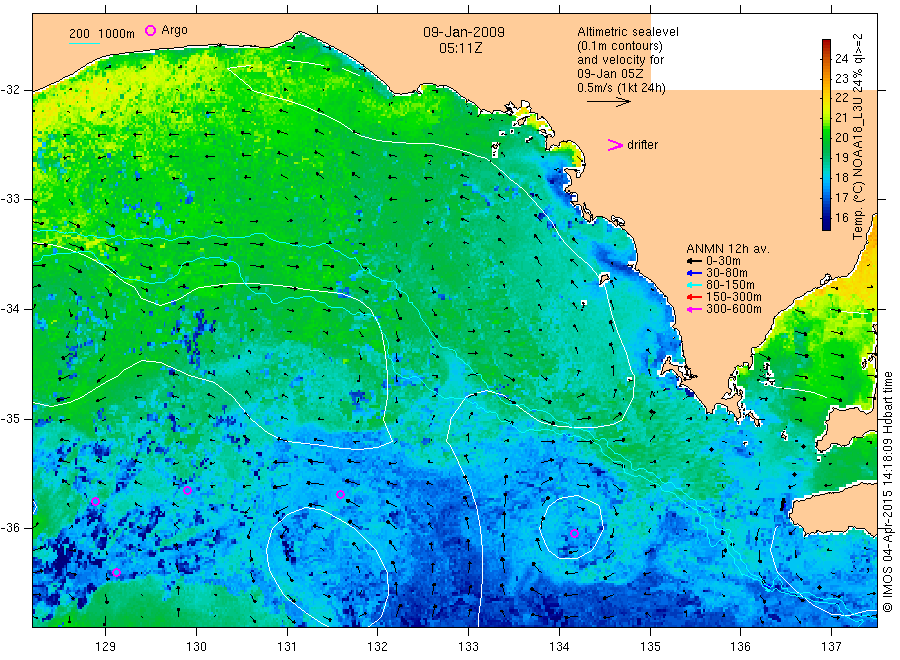Click longitude axis label '135'
Image resolution: width=900 pixels, height=660 pixels.
point(650,646)
